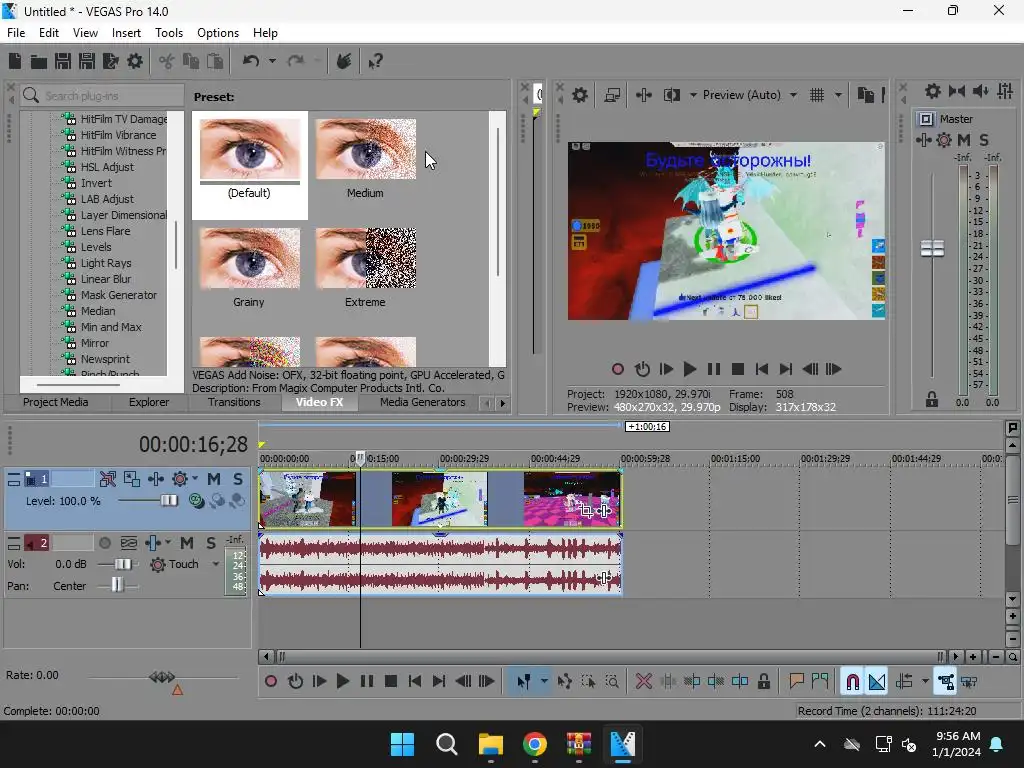This screenshot has height=768, width=1024.
Task: Open Edit tool selector dropdown arrow
Action: tap(544, 682)
